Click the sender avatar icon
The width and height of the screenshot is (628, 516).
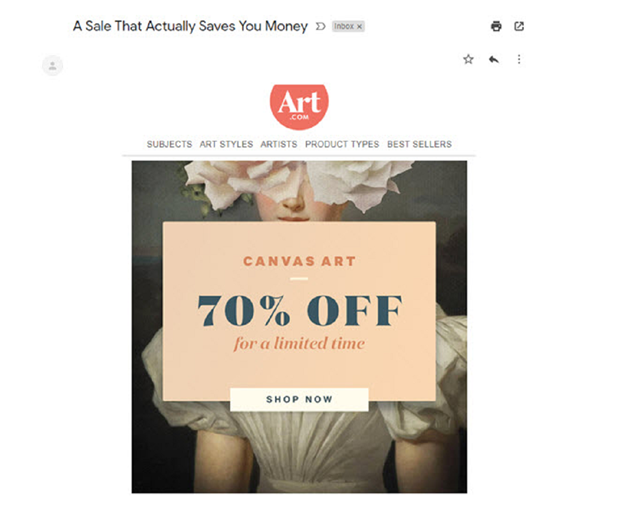pos(52,66)
